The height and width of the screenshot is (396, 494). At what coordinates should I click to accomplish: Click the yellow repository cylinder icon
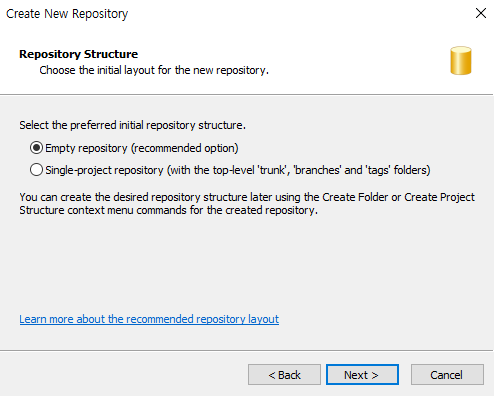click(461, 60)
